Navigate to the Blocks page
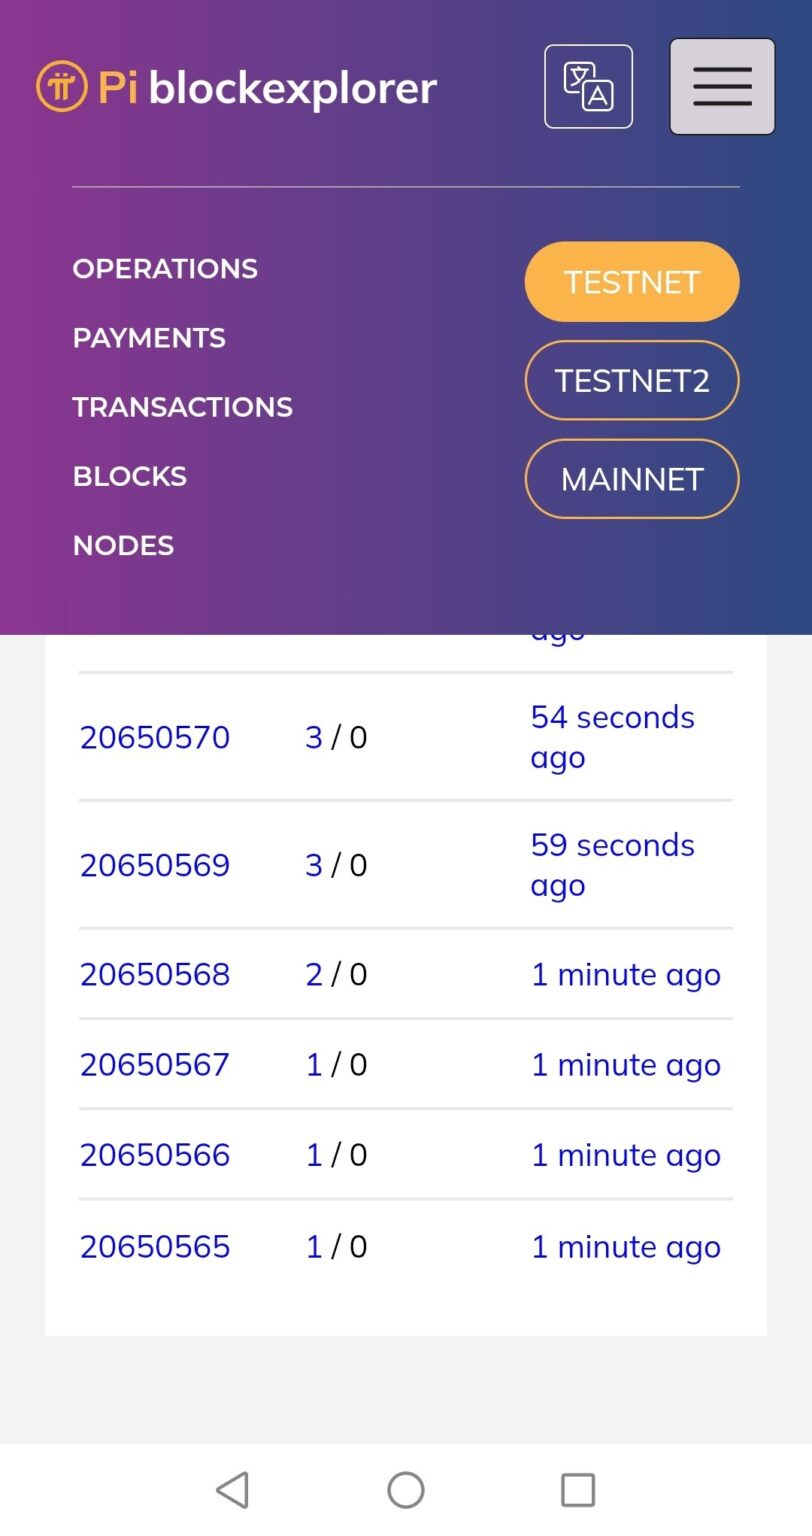The height and width of the screenshot is (1536, 812). pos(130,476)
